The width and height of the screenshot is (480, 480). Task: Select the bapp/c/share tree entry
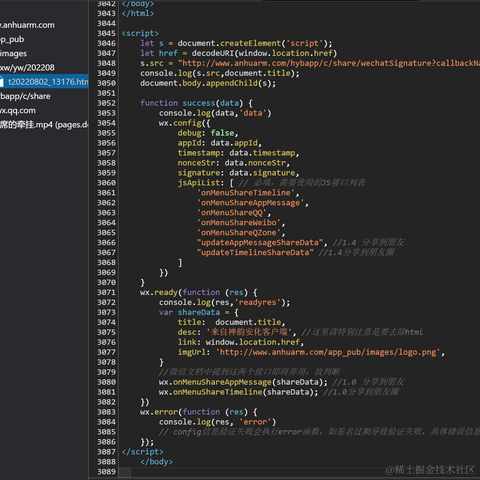click(25, 96)
